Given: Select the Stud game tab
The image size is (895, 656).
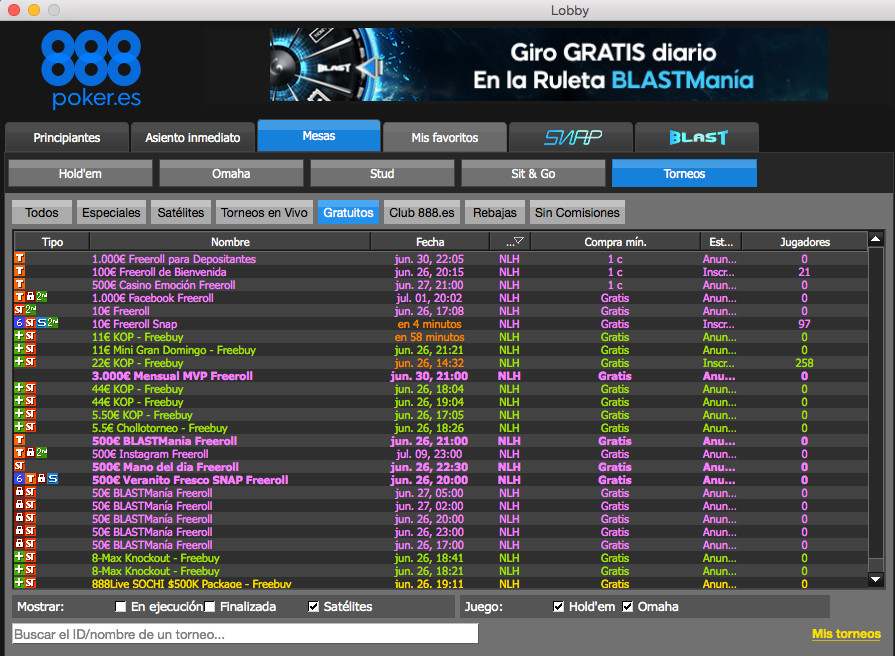Looking at the screenshot, I should (382, 174).
